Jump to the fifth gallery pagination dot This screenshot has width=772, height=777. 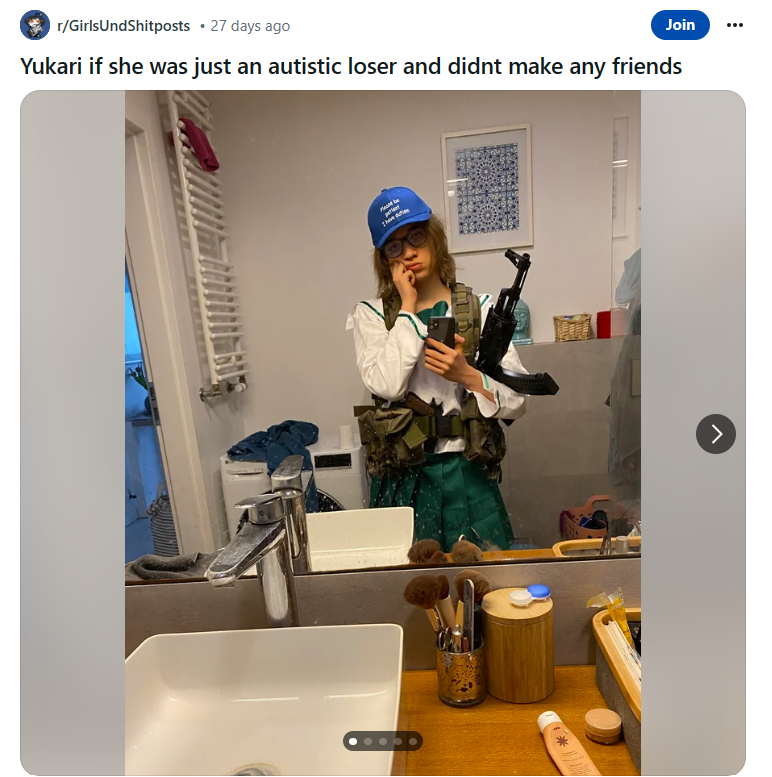point(413,741)
